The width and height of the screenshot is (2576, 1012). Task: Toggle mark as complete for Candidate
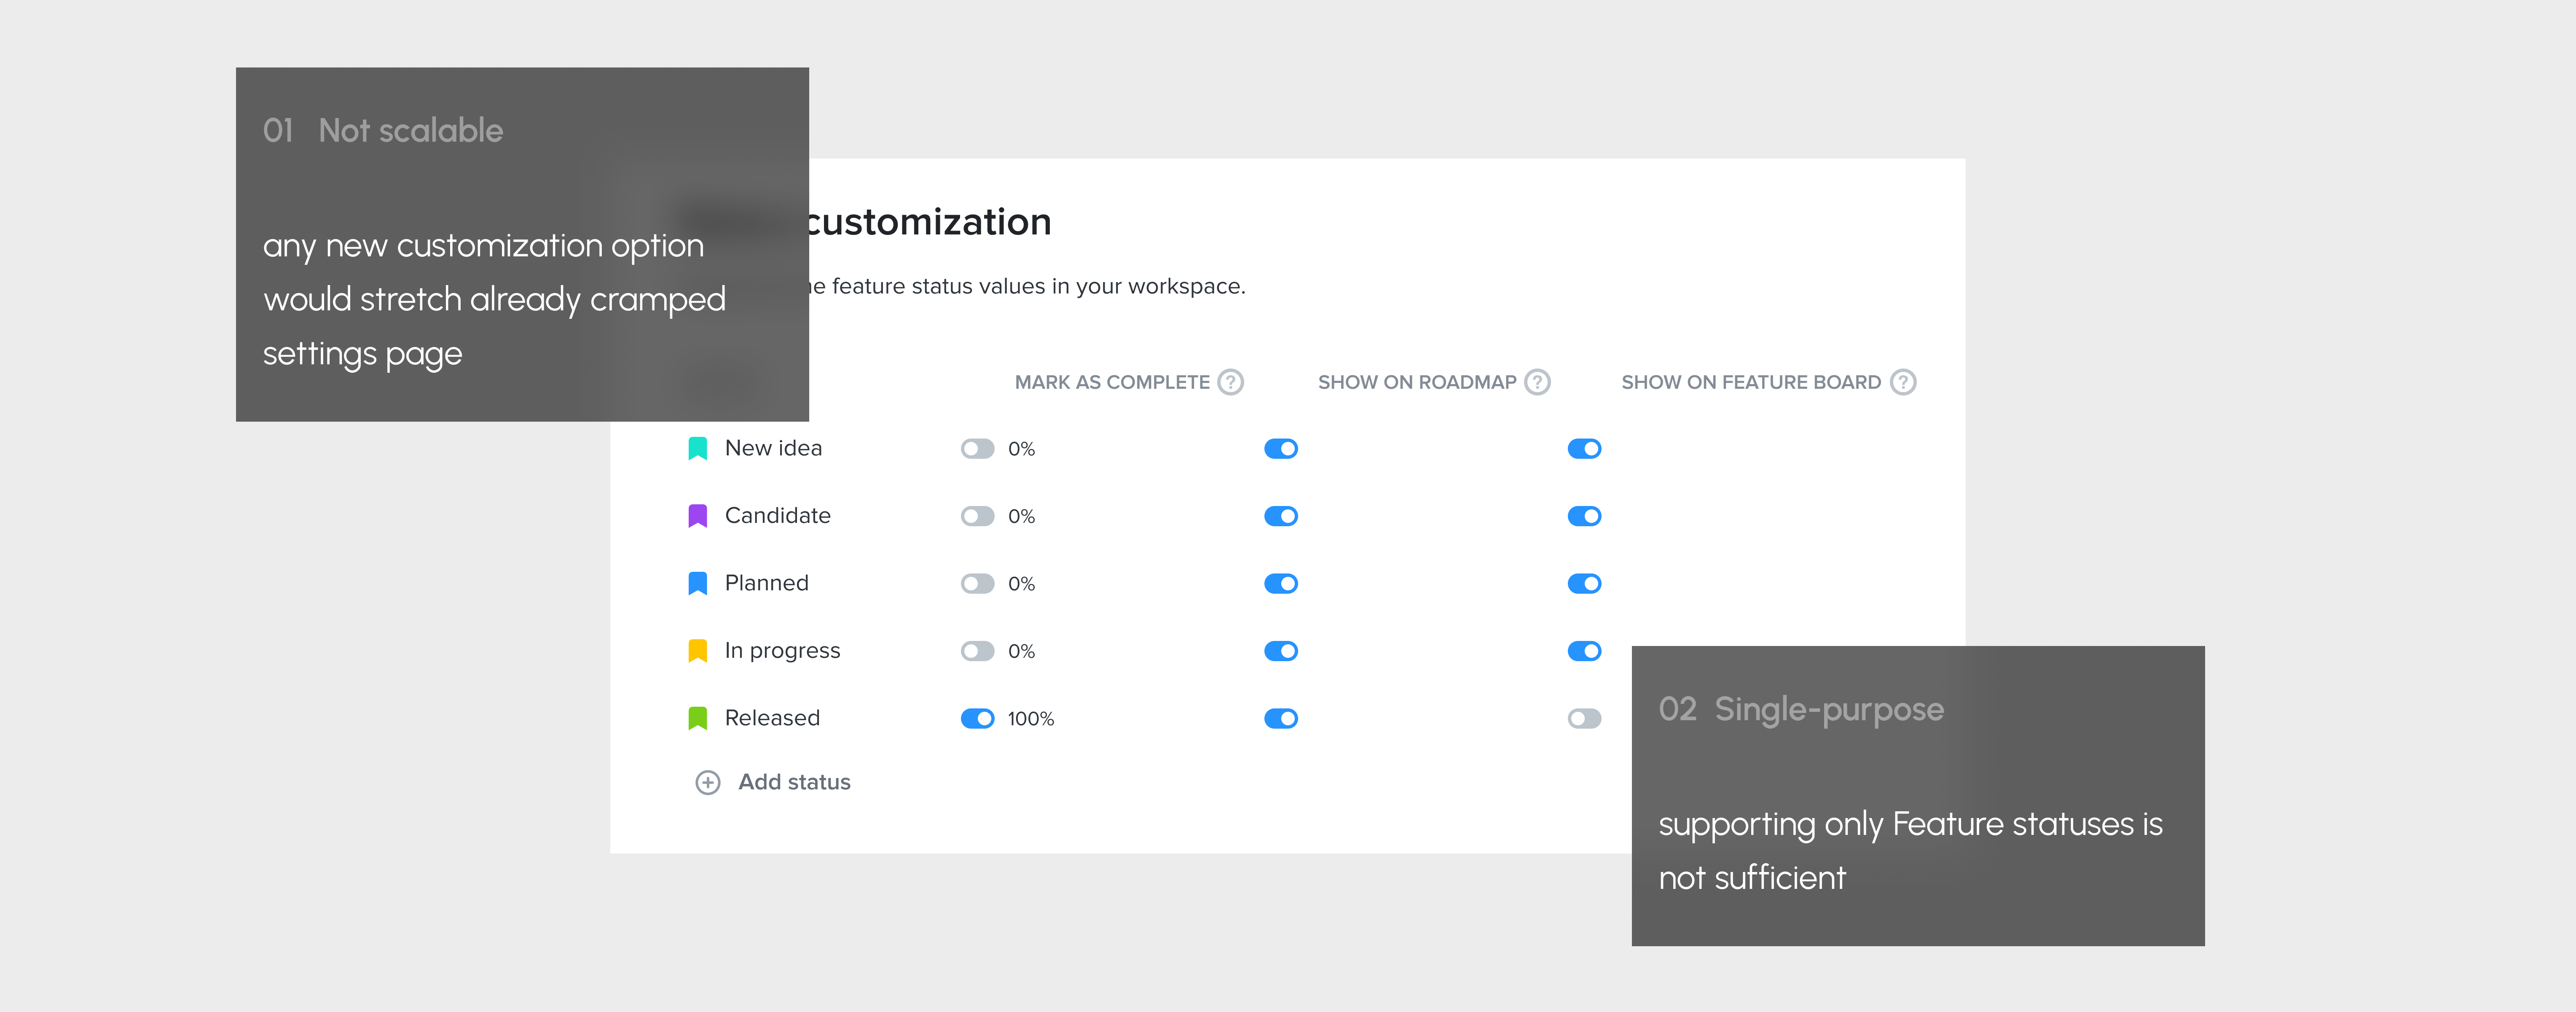click(977, 516)
